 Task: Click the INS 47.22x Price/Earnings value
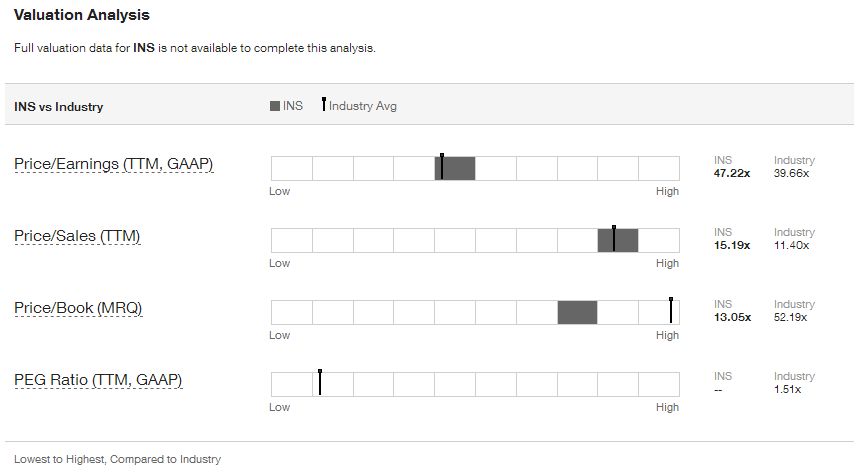(x=732, y=173)
